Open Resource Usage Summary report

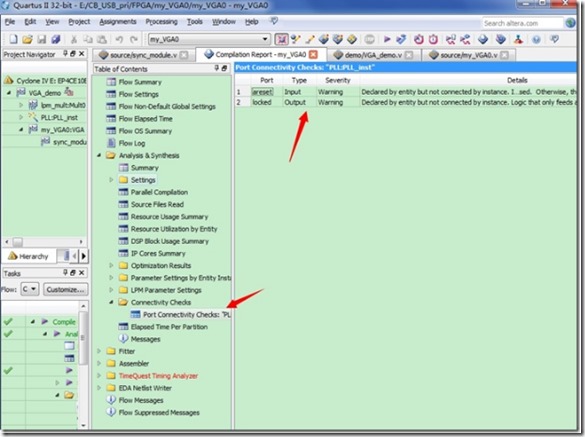point(169,217)
